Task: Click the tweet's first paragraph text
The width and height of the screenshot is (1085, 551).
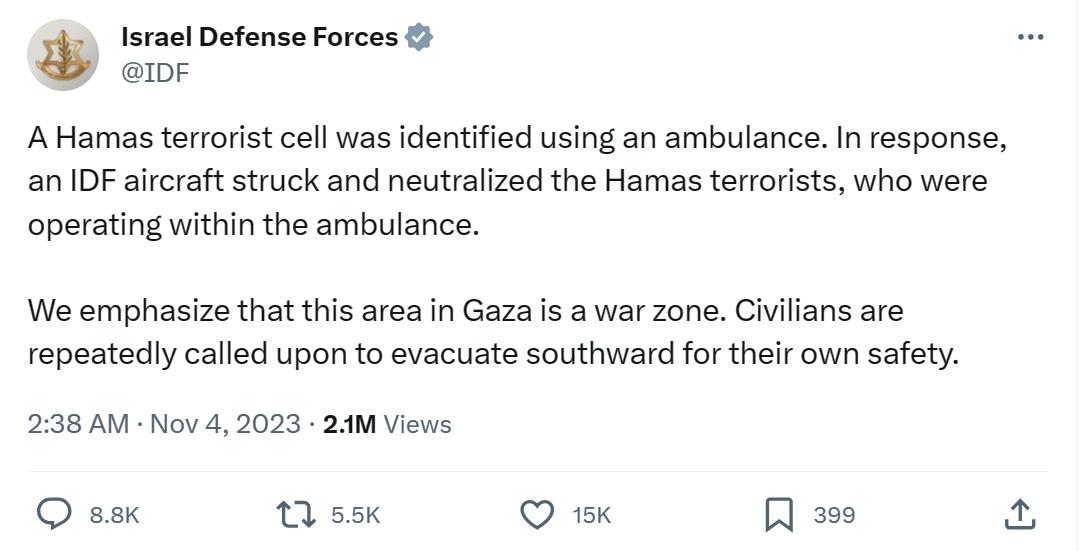Action: click(517, 182)
